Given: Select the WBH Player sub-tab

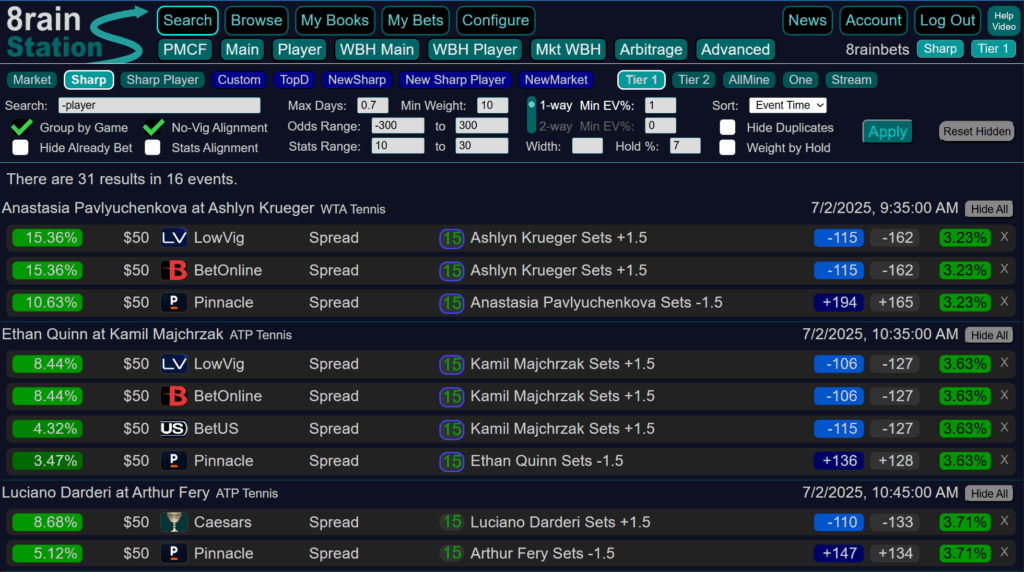Looking at the screenshot, I should [475, 50].
